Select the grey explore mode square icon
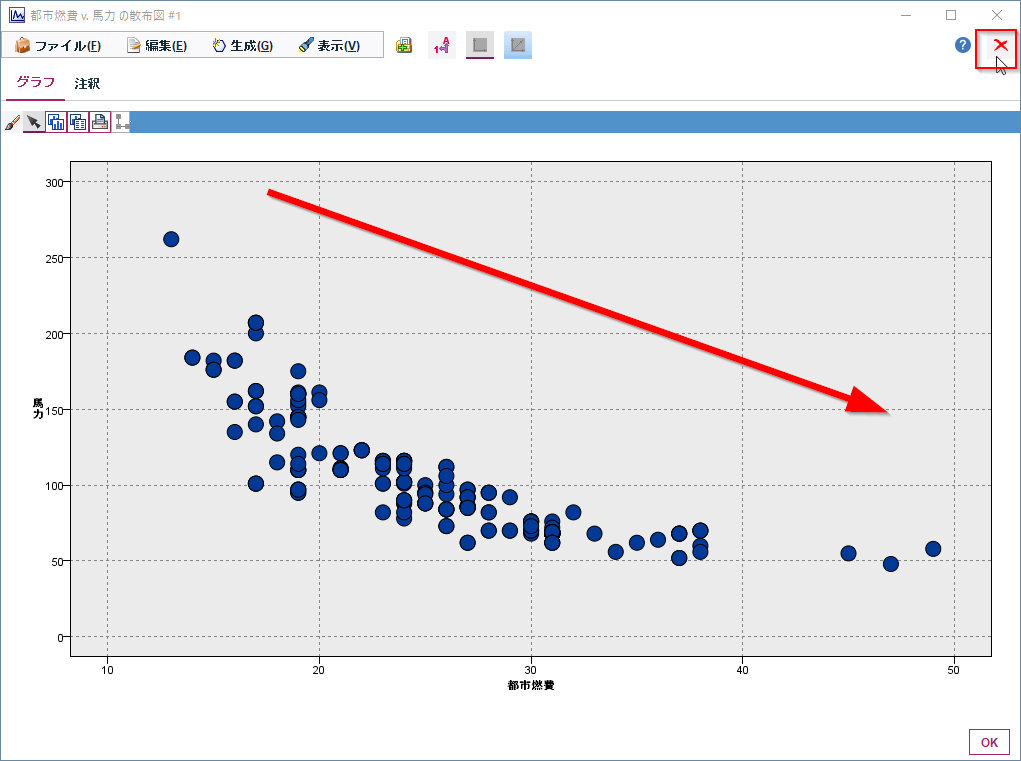 tap(480, 46)
